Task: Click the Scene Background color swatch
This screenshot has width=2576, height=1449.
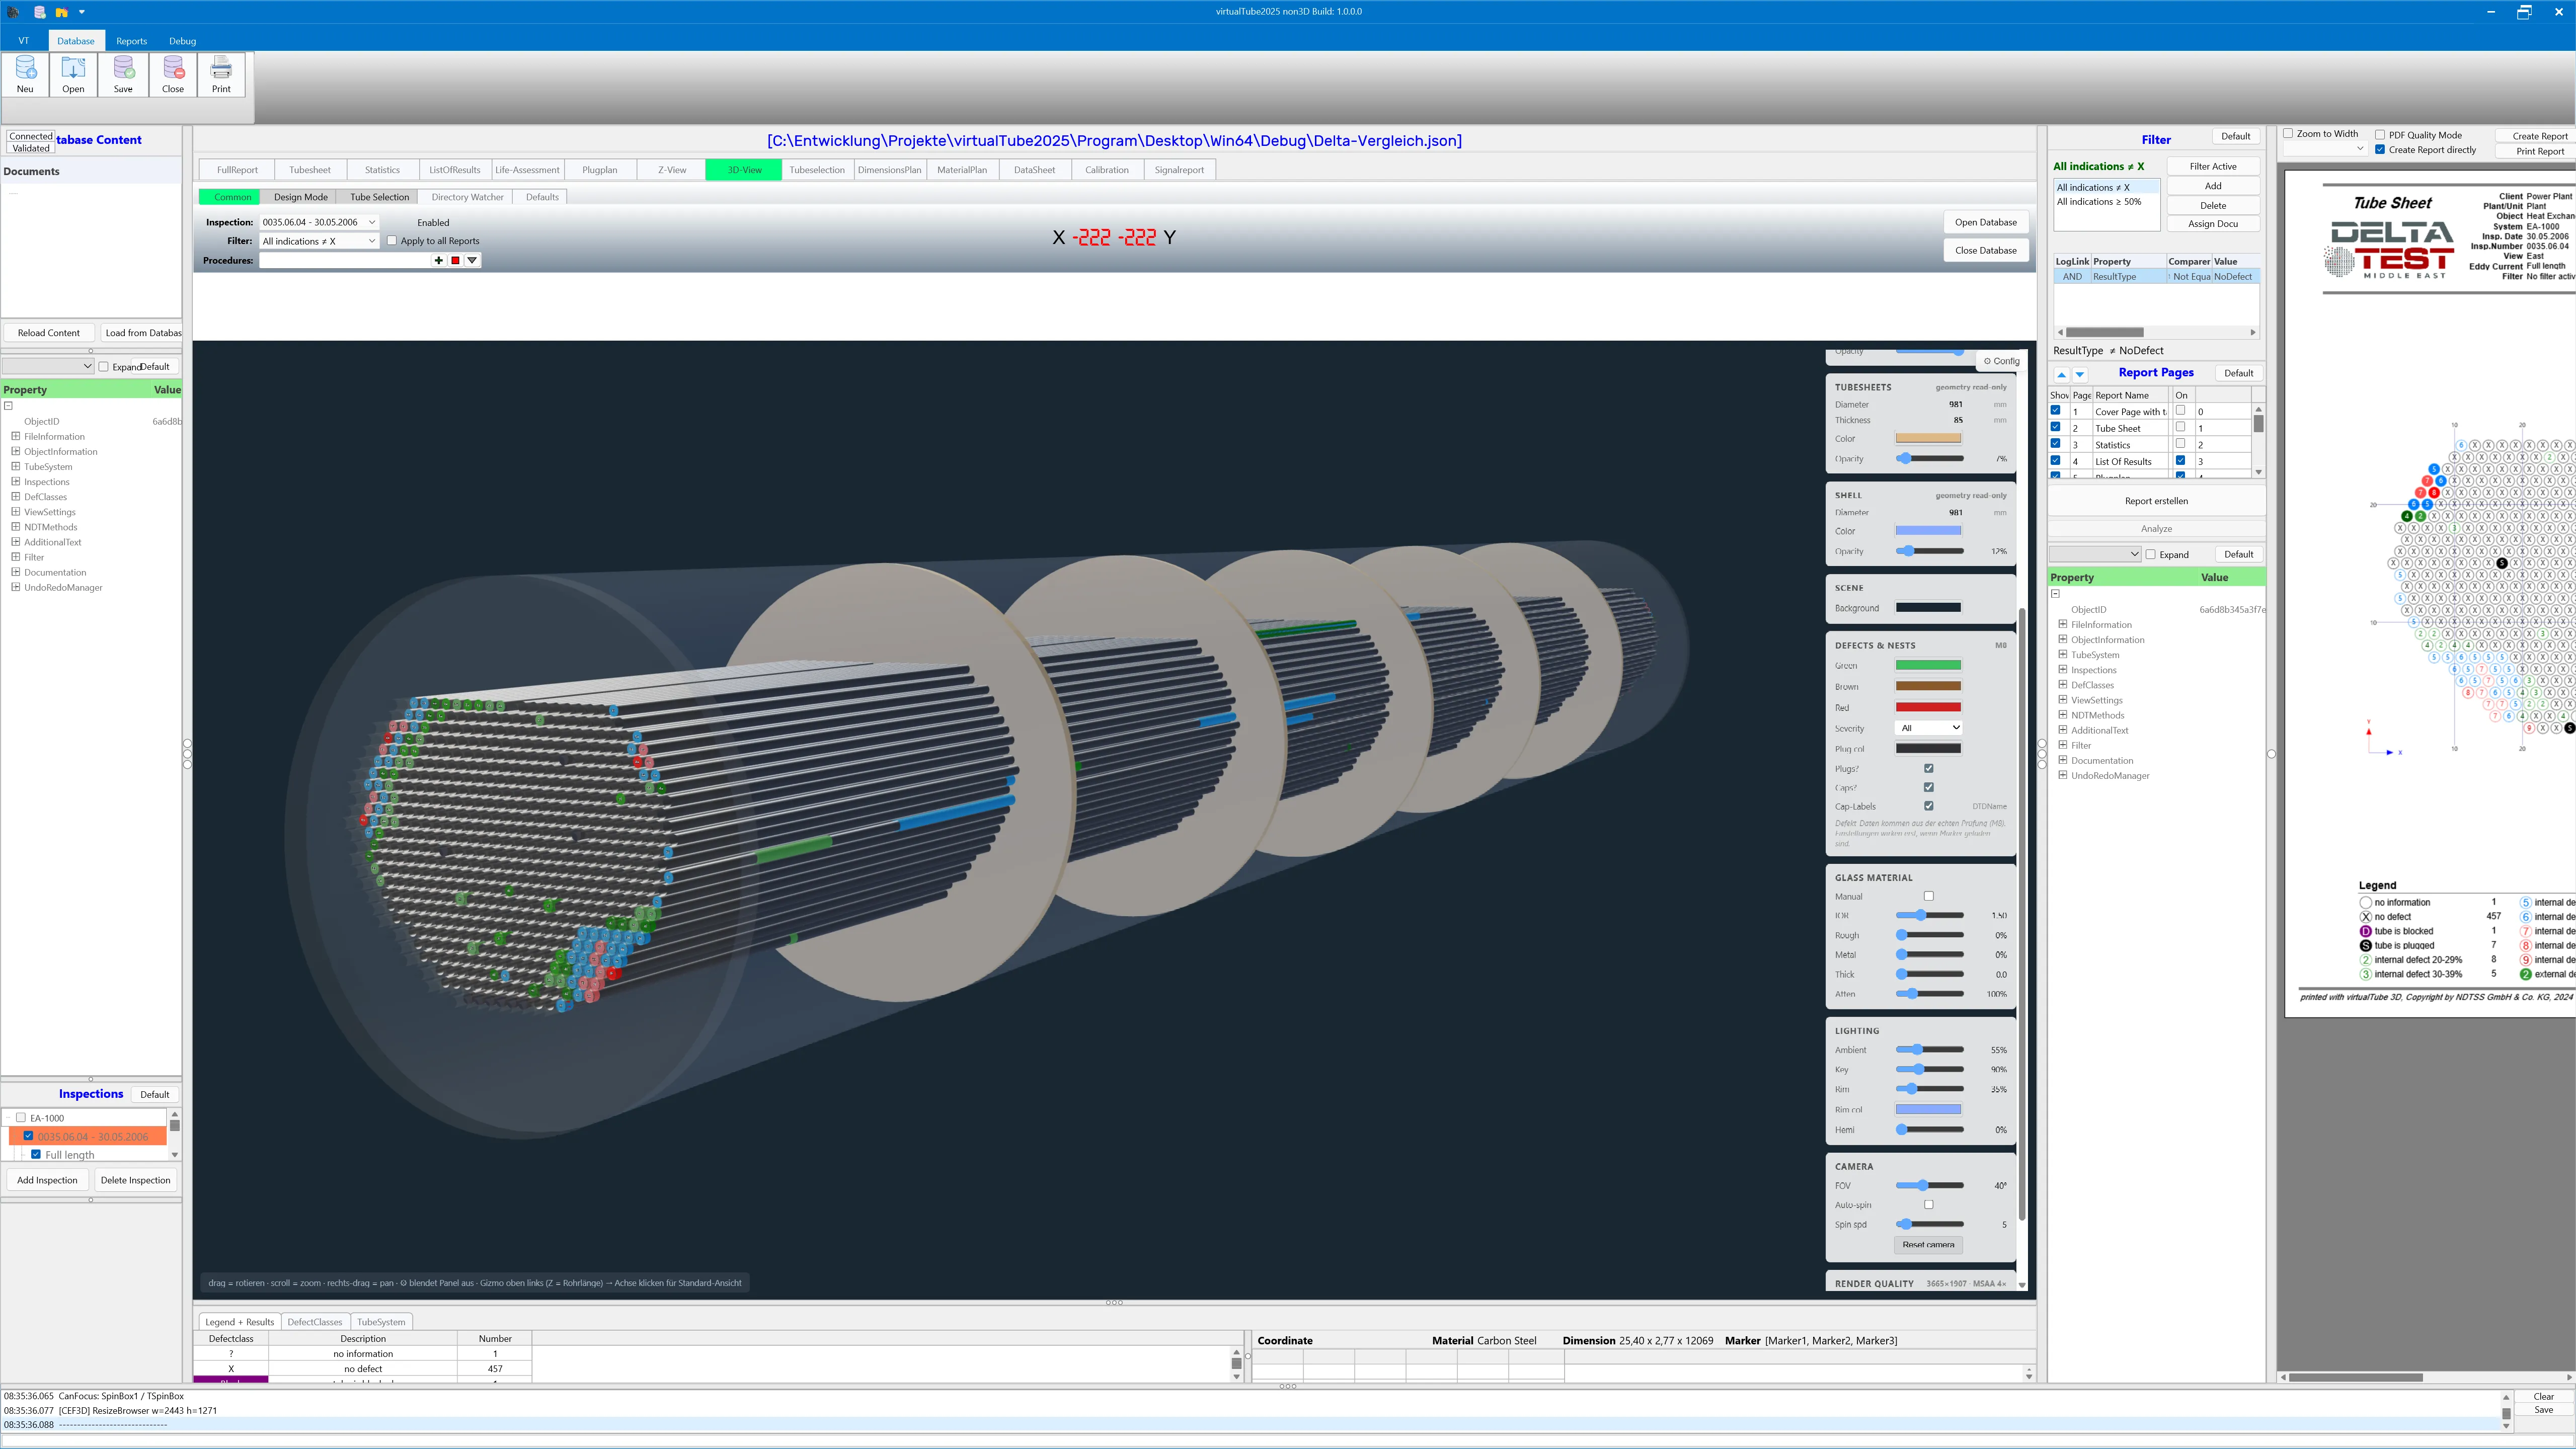Action: [x=1928, y=608]
